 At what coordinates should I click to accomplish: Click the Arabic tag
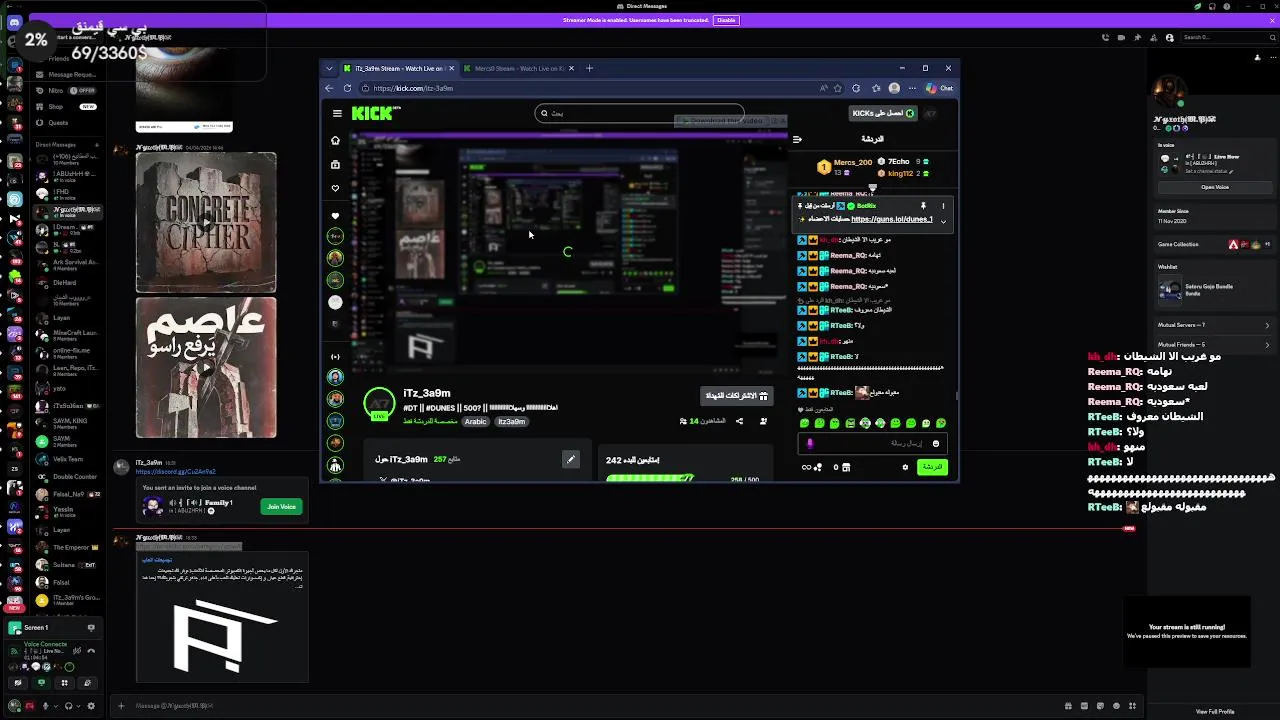[x=475, y=421]
